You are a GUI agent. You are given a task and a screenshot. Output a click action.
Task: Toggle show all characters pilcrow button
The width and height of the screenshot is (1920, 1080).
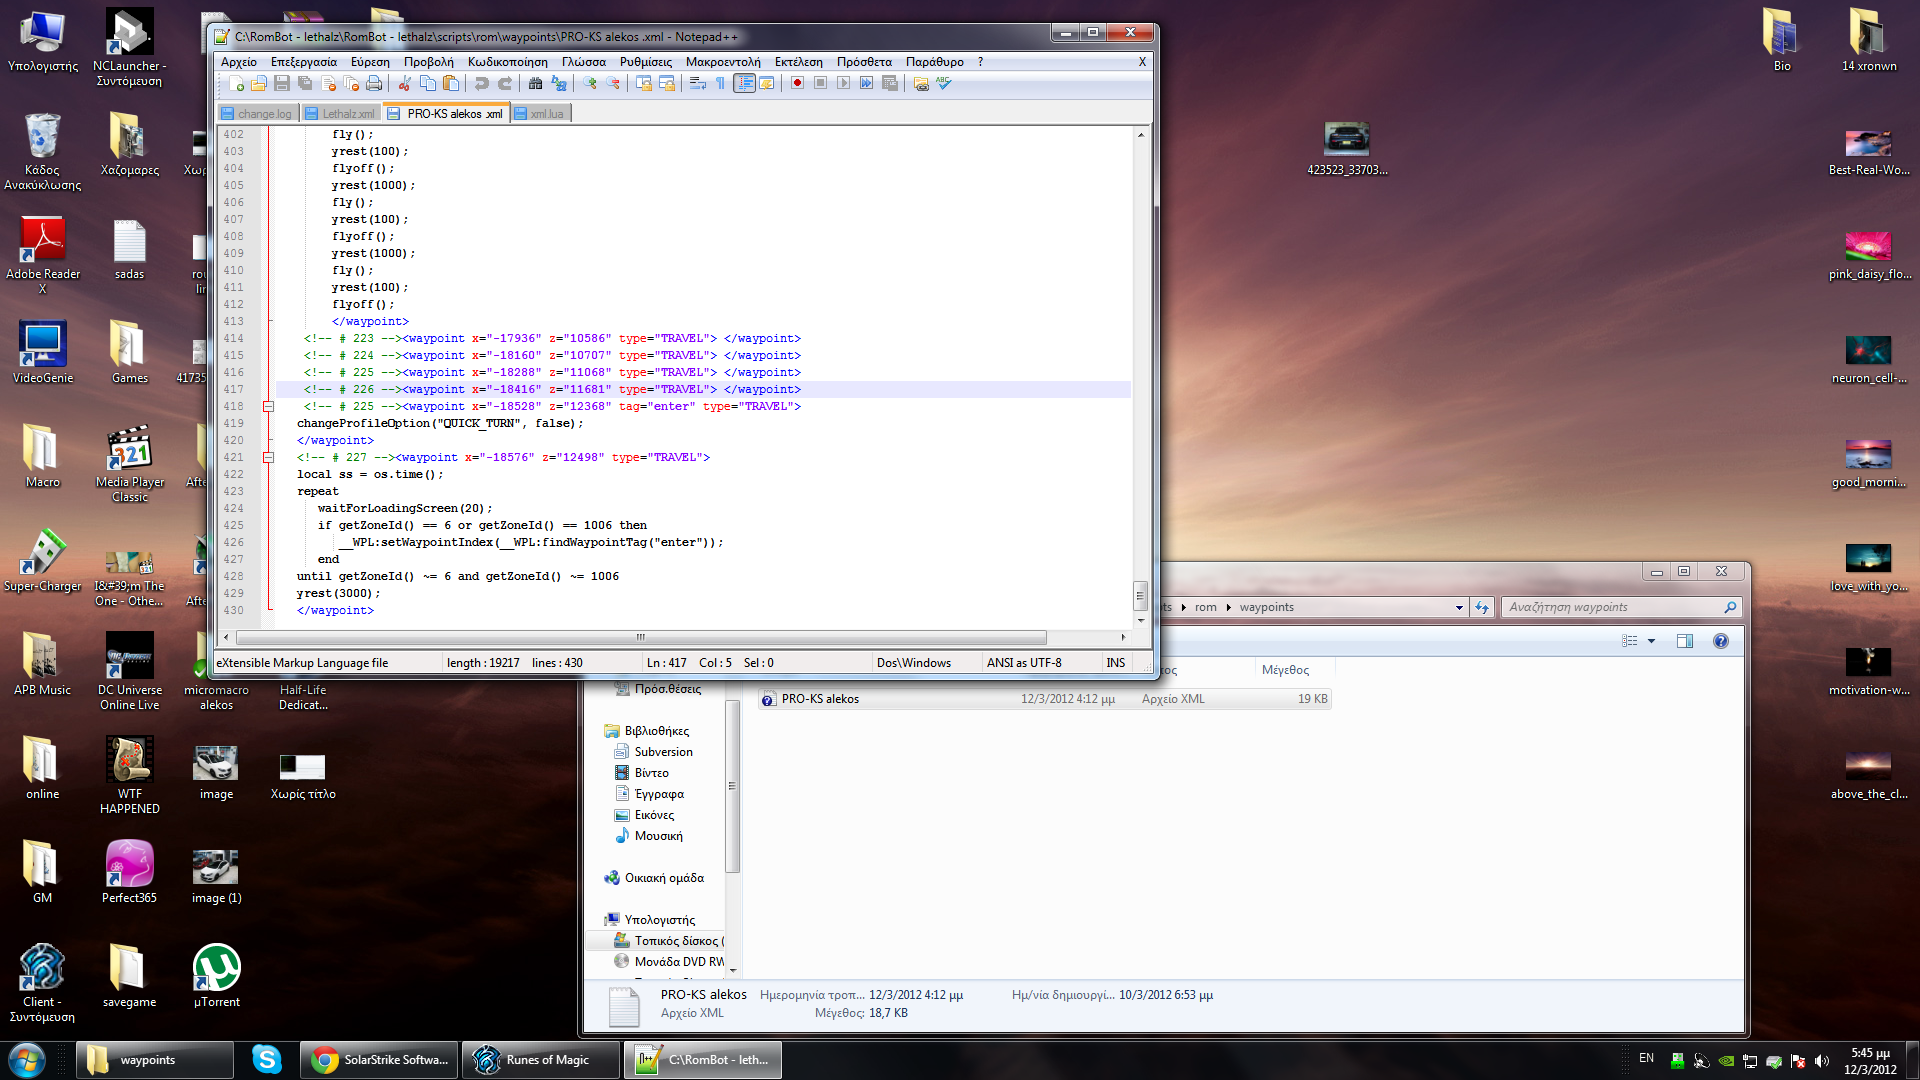pos(720,84)
